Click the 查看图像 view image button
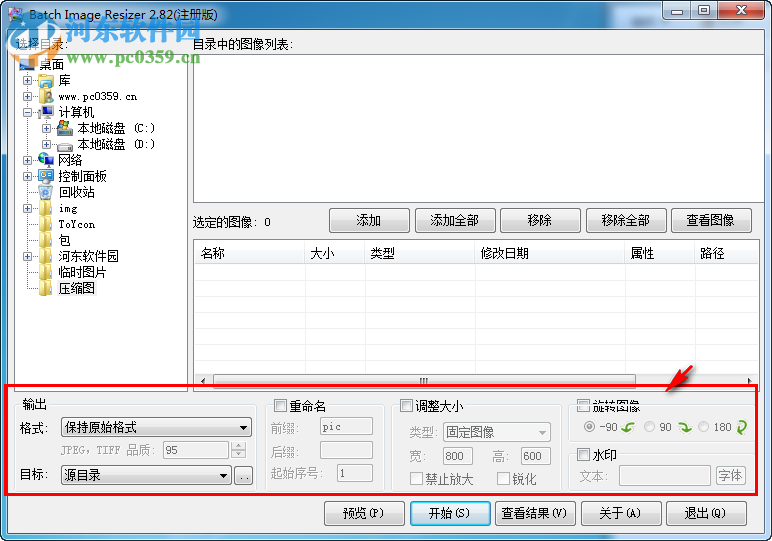 pos(711,221)
